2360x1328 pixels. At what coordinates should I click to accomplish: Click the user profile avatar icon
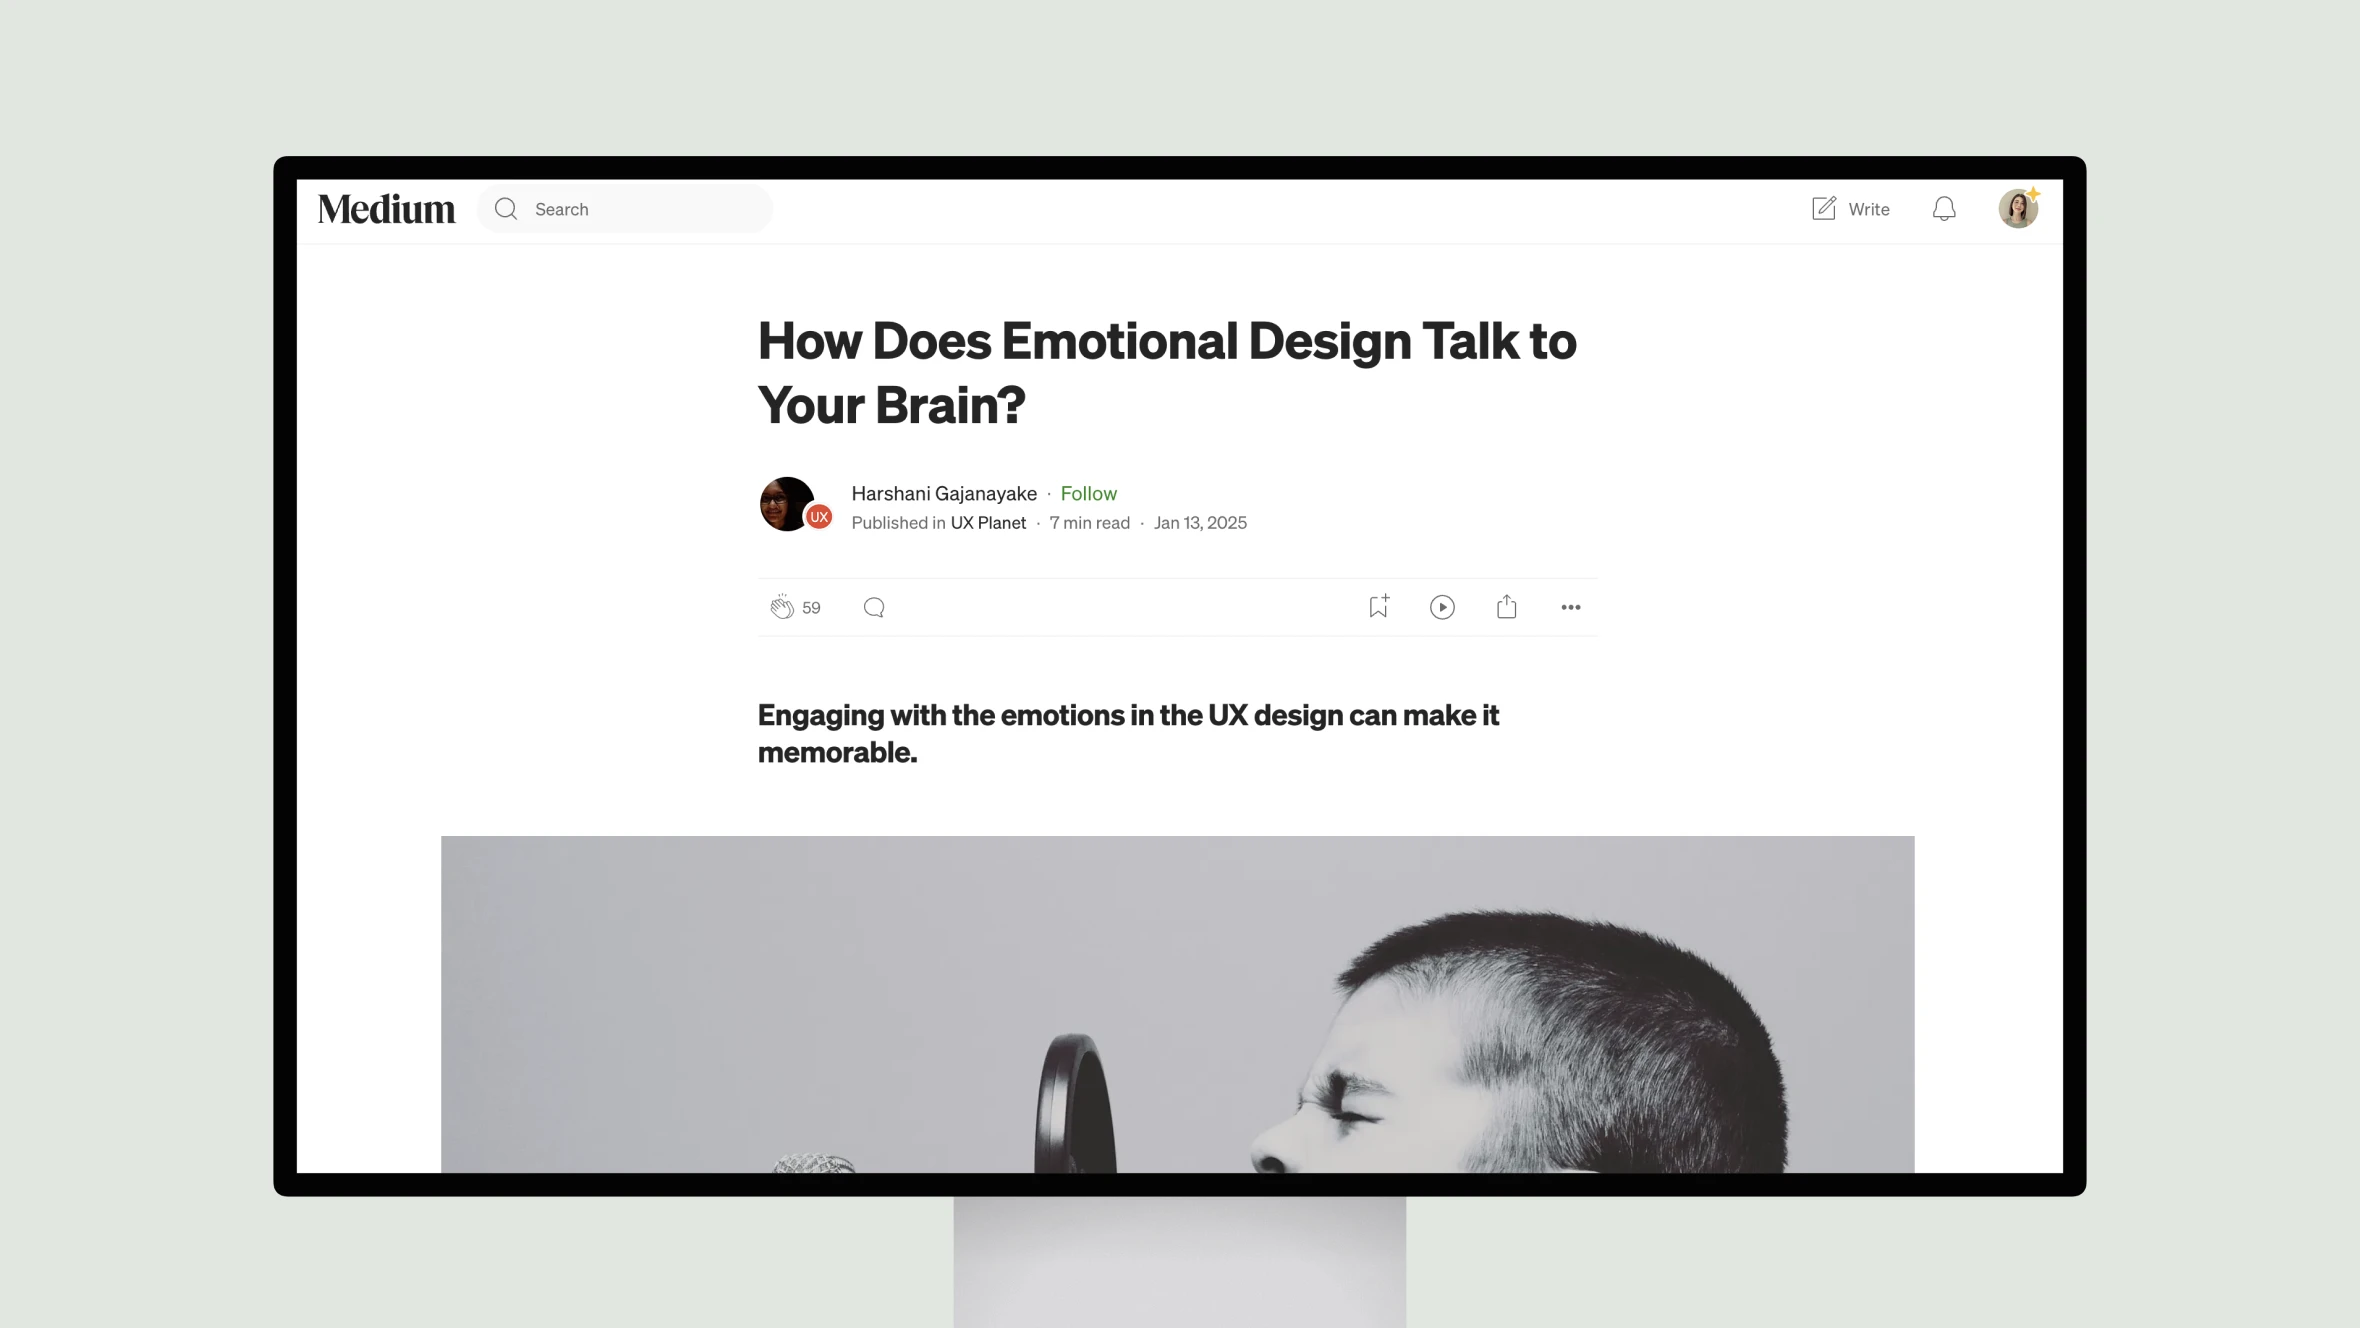[x=2018, y=208]
